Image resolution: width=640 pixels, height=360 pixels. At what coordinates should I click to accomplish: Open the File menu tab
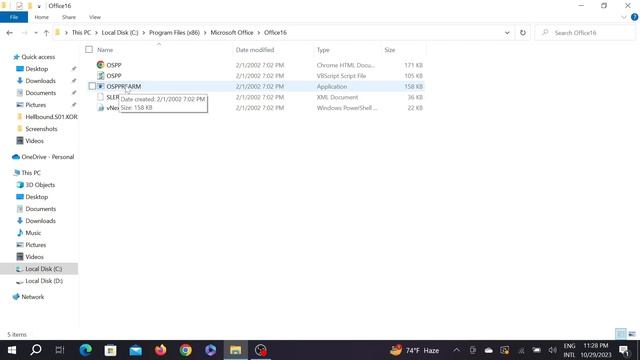point(14,17)
